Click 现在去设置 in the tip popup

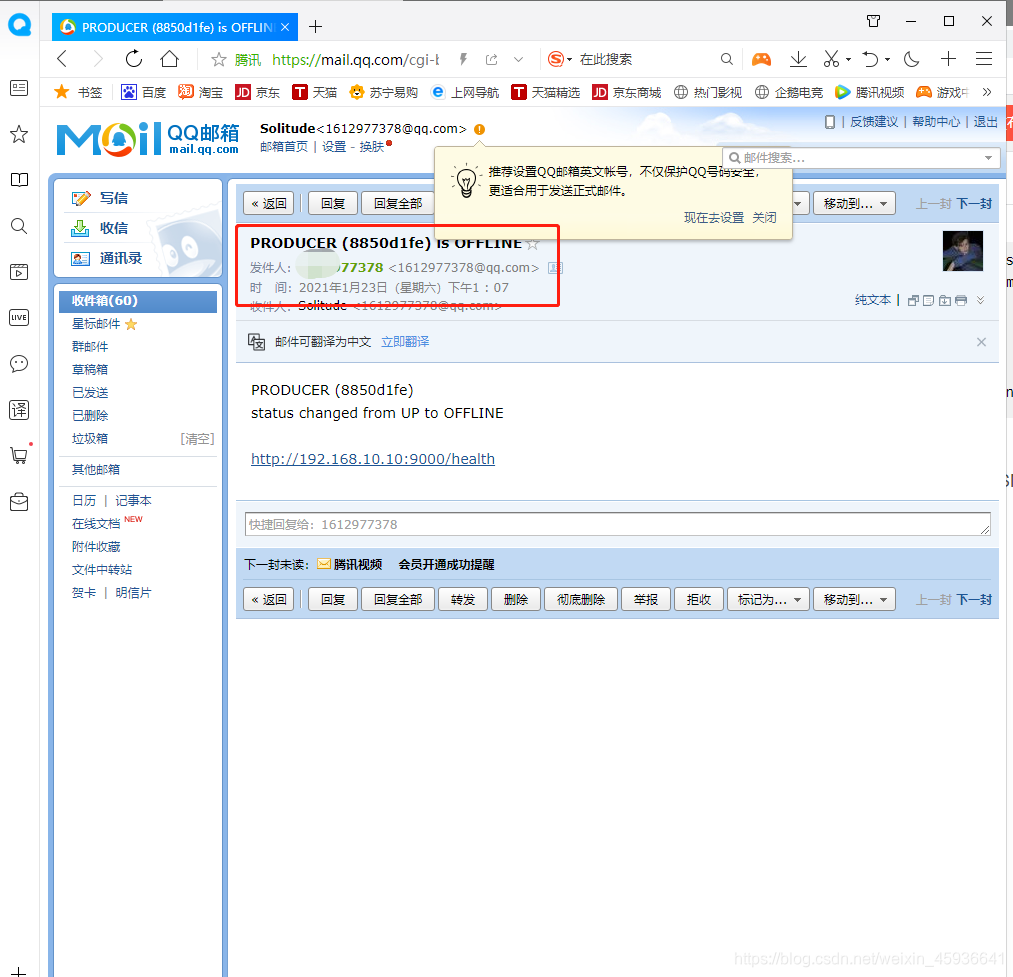click(714, 218)
